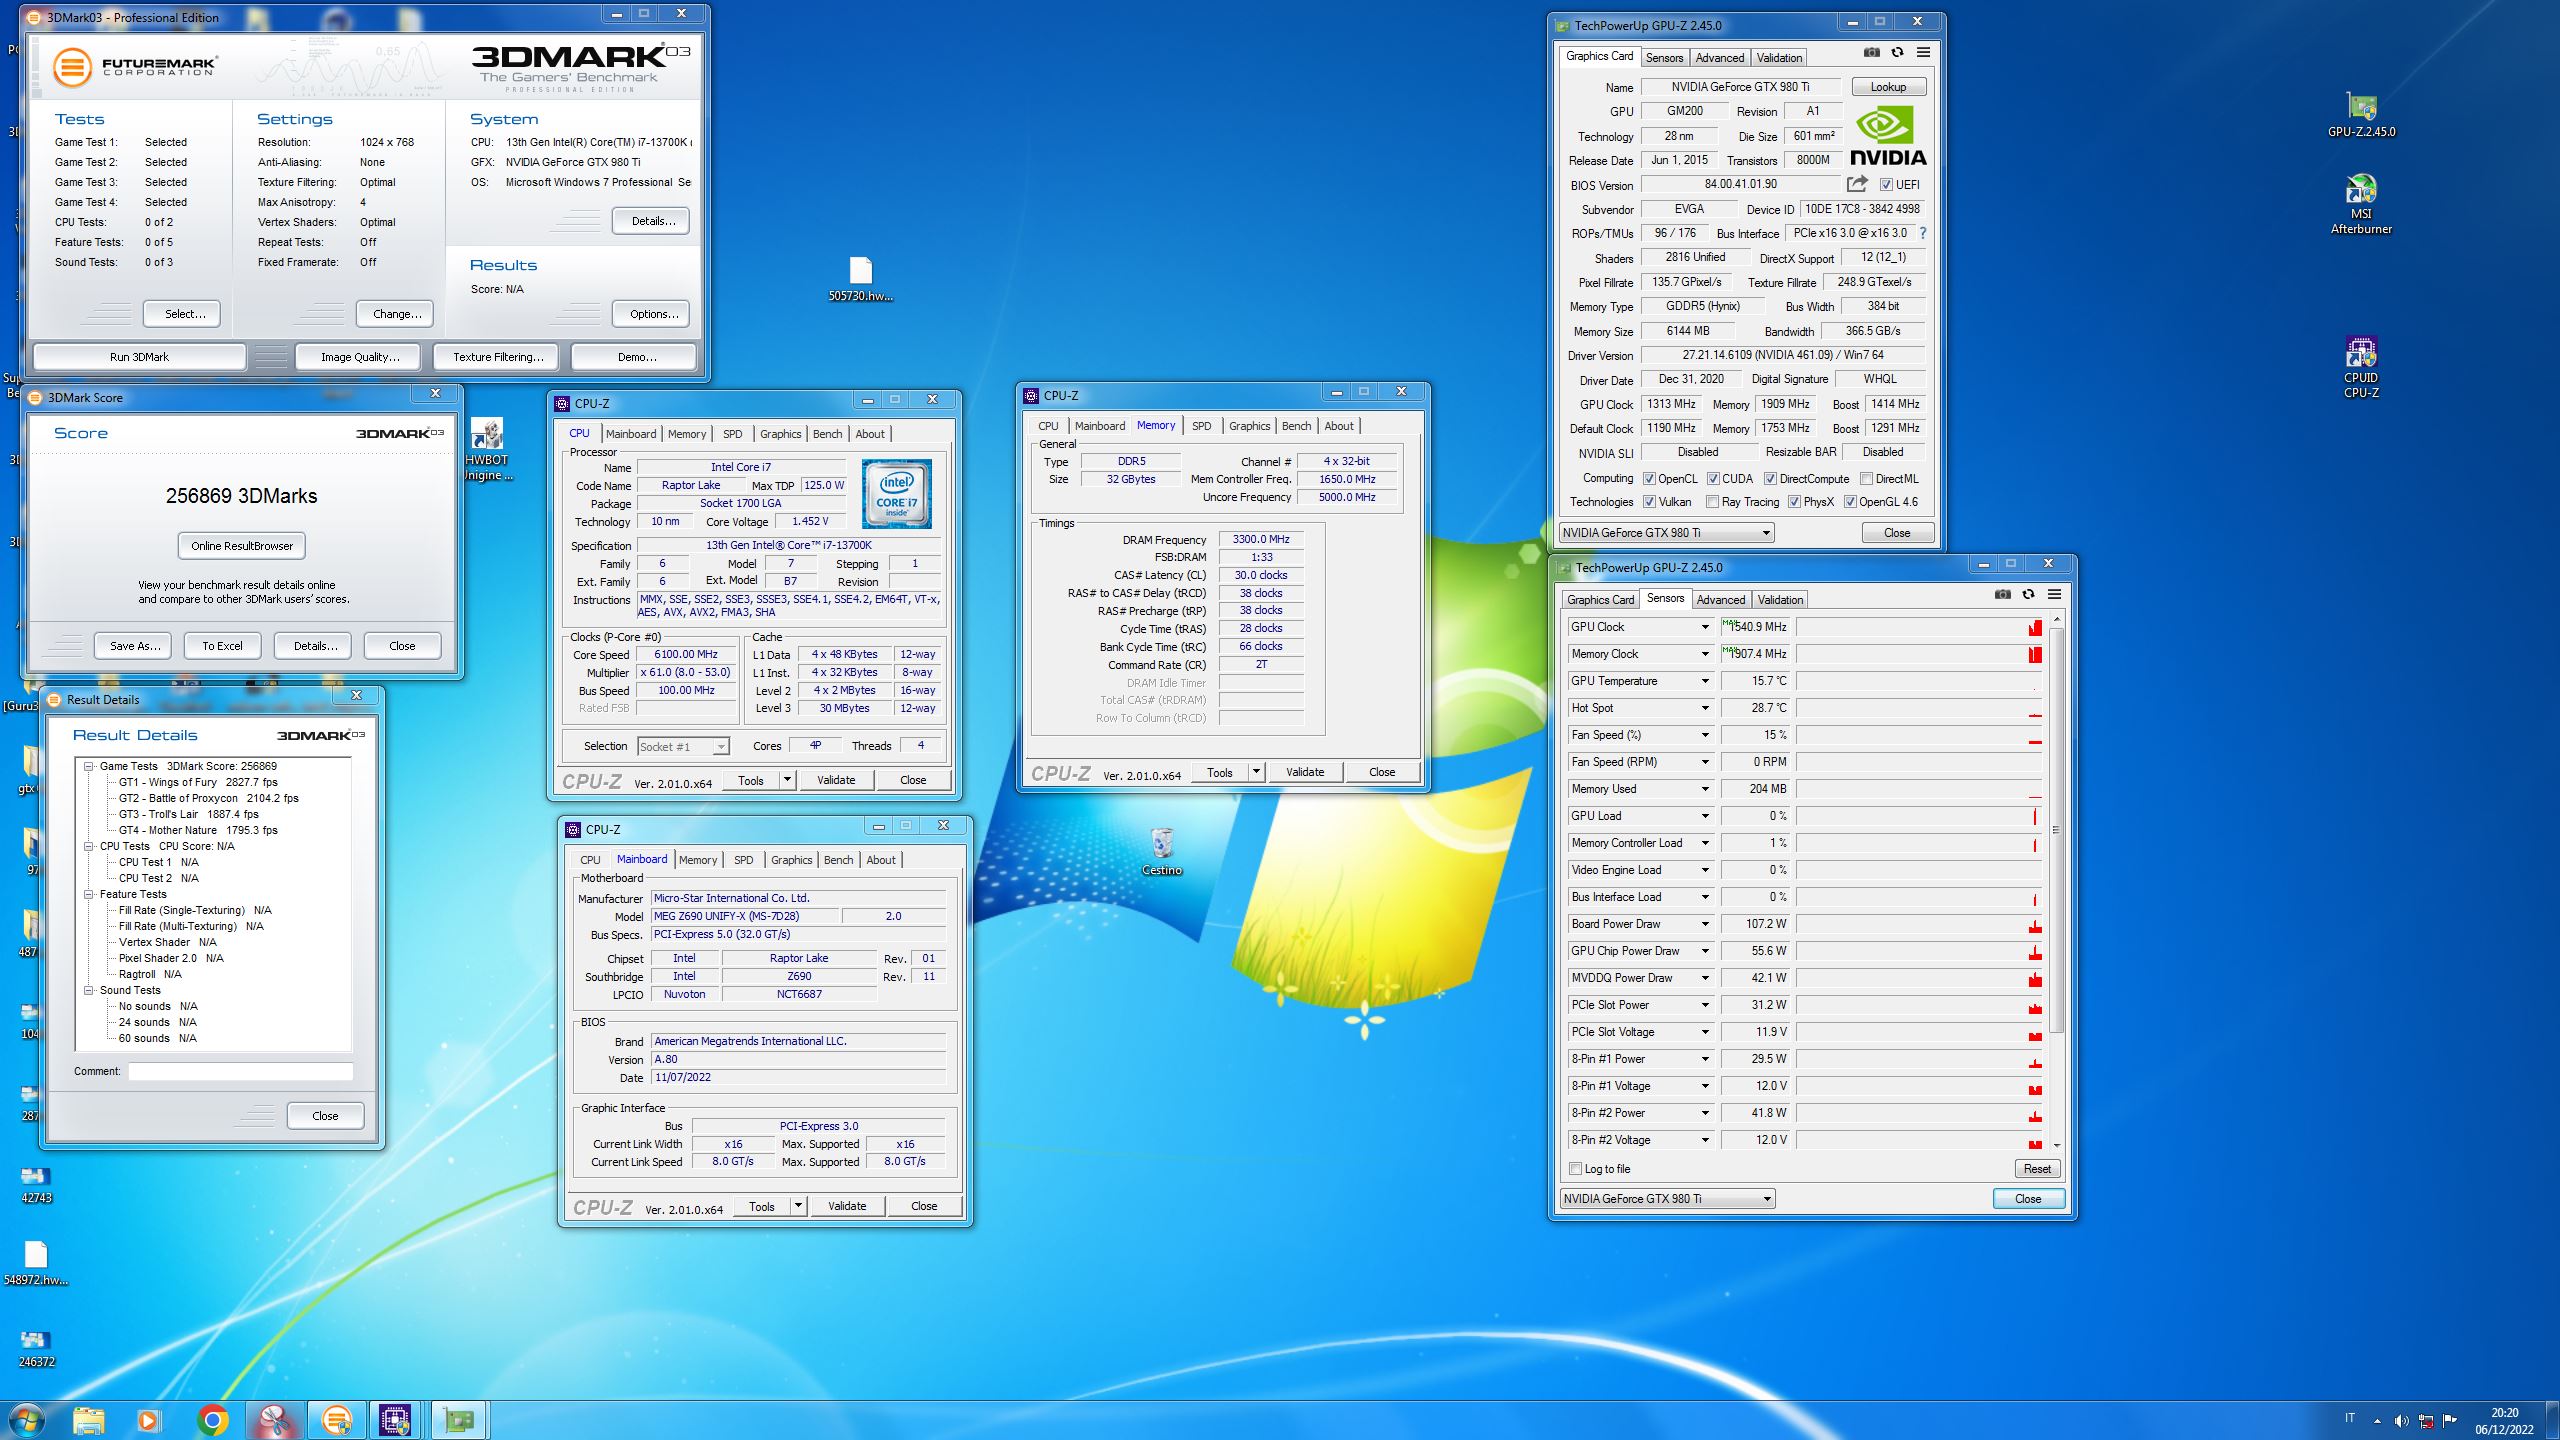Open the top GPU-Z window's hamburger menu
The width and height of the screenshot is (2560, 1440).
point(1923,53)
